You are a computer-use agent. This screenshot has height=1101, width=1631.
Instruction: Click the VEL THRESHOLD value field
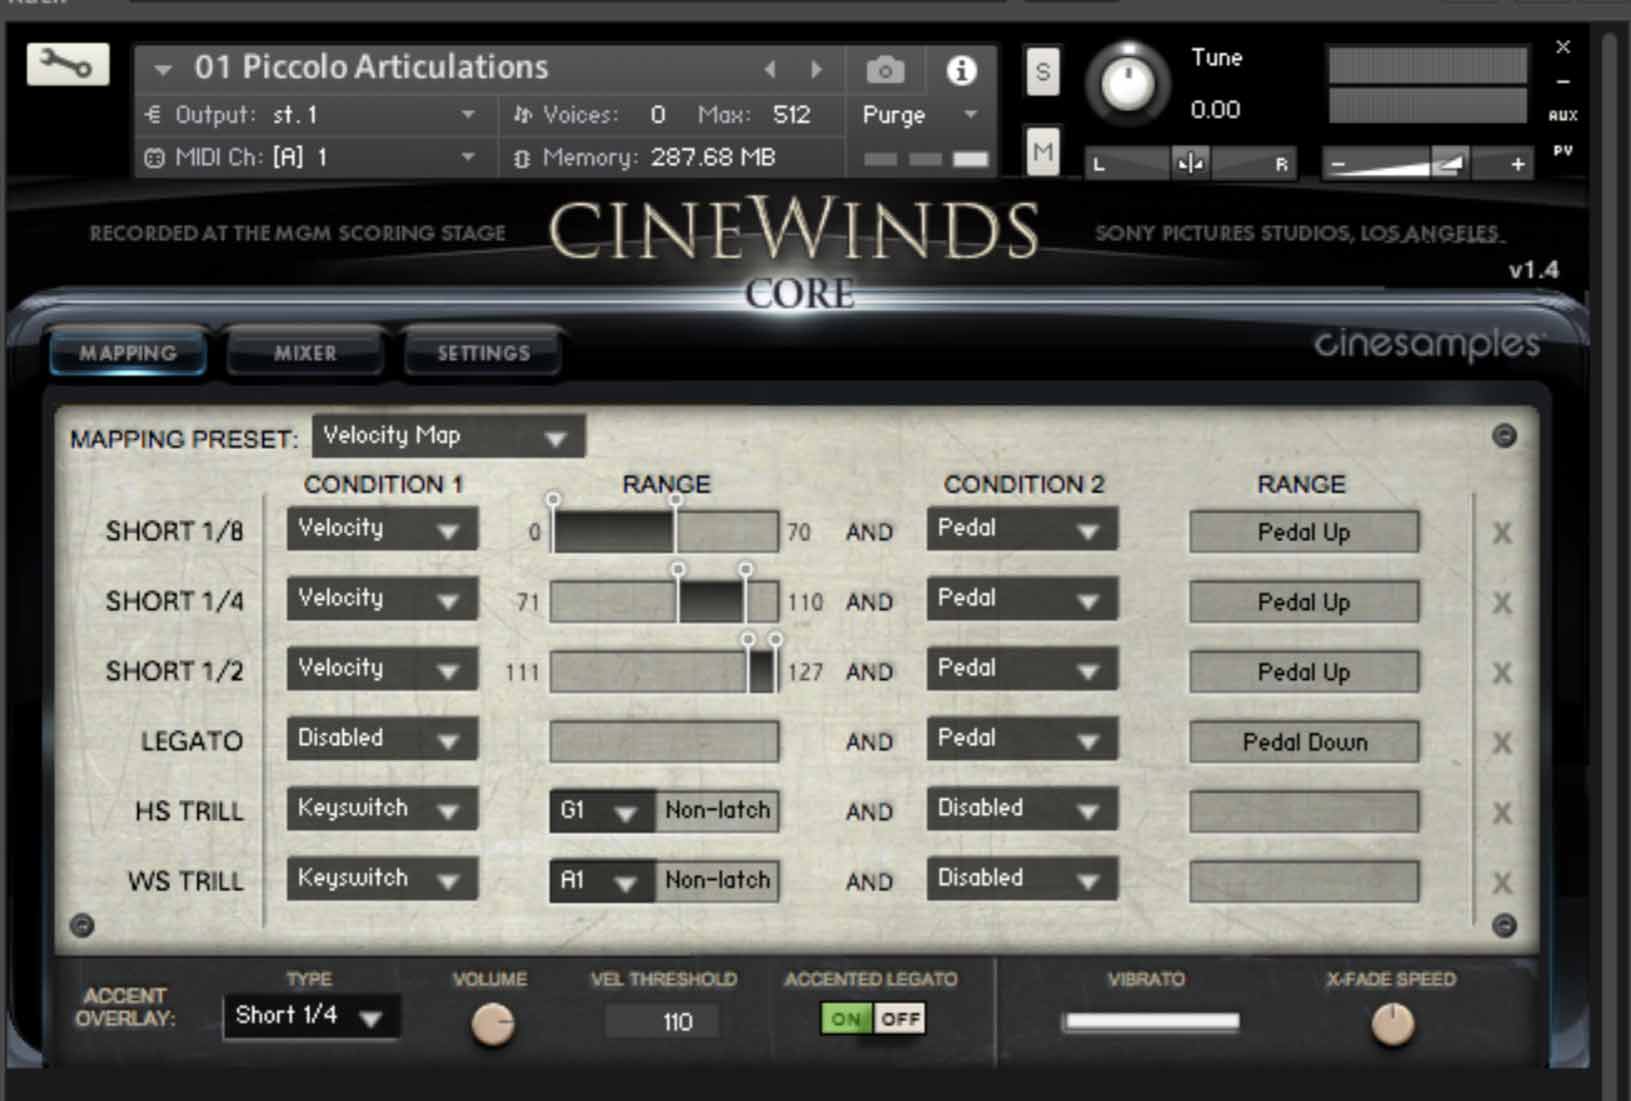click(663, 1021)
